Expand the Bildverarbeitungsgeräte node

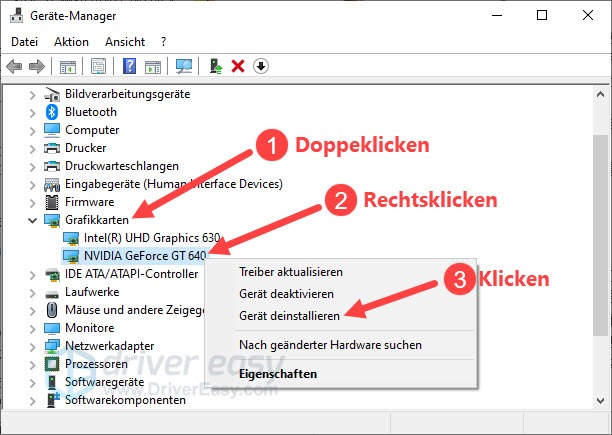(33, 95)
